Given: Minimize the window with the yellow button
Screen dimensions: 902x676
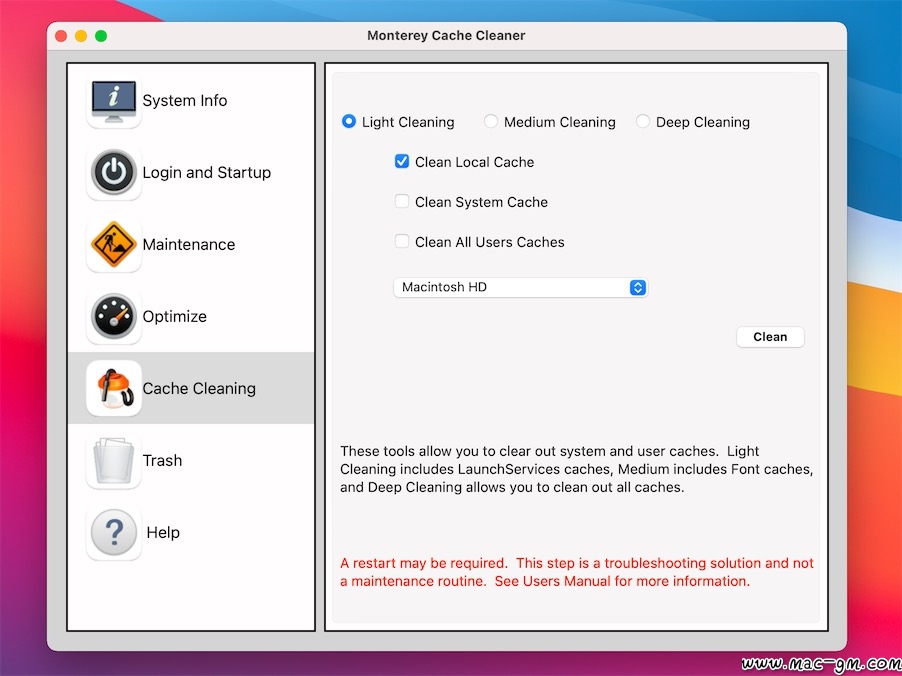Looking at the screenshot, I should 81,36.
